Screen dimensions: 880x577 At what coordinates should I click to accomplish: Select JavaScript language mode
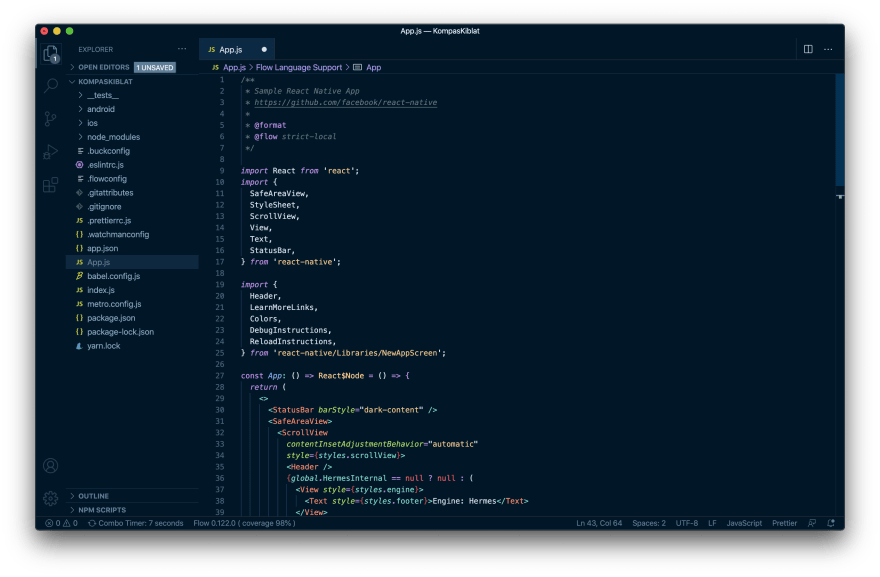point(744,523)
